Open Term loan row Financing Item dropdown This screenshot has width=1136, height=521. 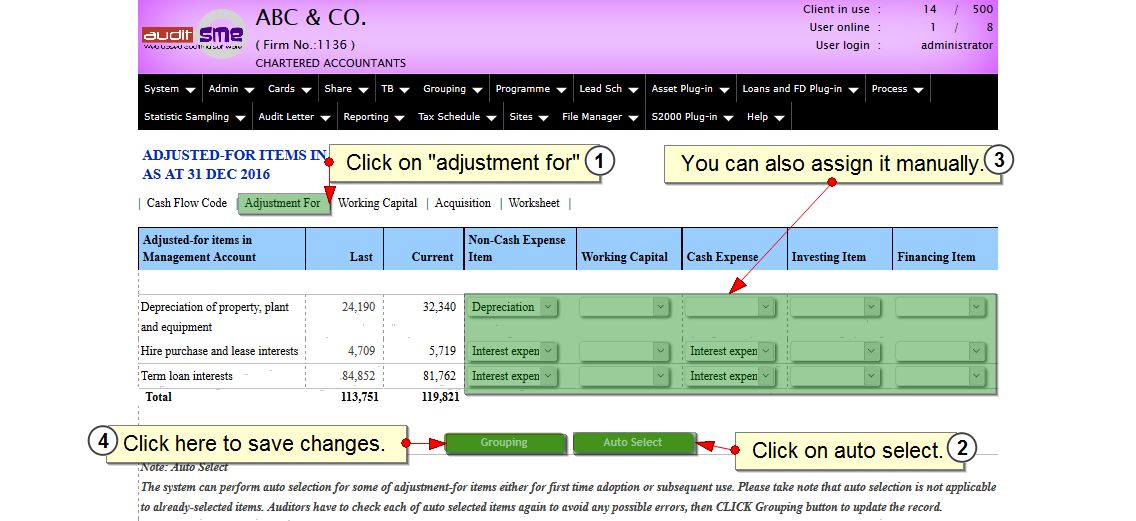pyautogui.click(x=940, y=376)
